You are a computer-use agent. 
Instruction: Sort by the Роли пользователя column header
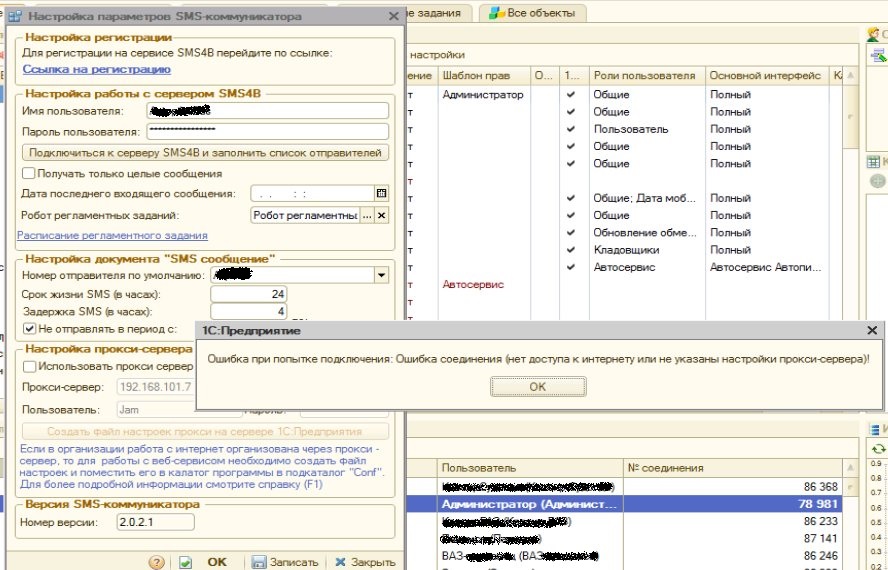[x=647, y=75]
